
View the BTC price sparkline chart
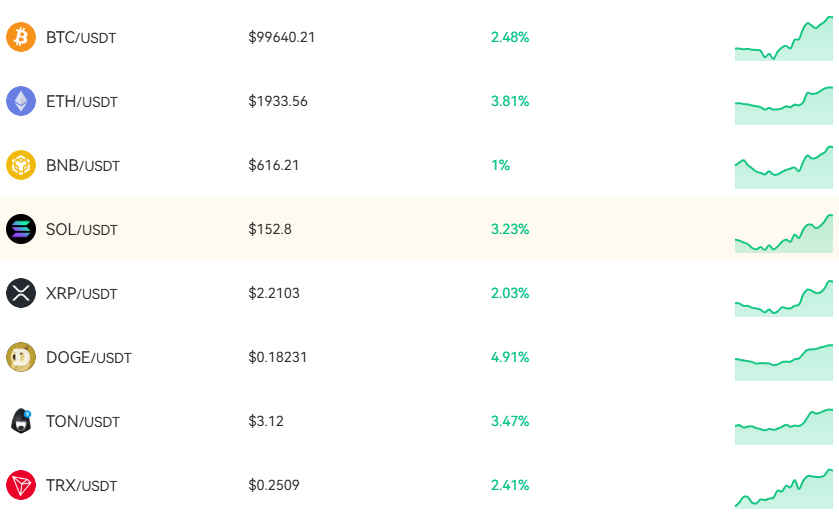coord(784,39)
